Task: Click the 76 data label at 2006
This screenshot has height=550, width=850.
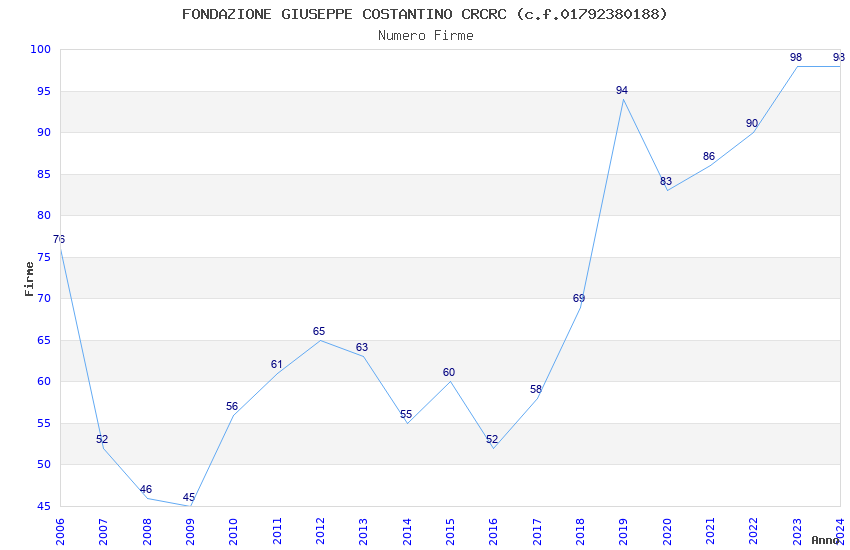Action: point(59,240)
